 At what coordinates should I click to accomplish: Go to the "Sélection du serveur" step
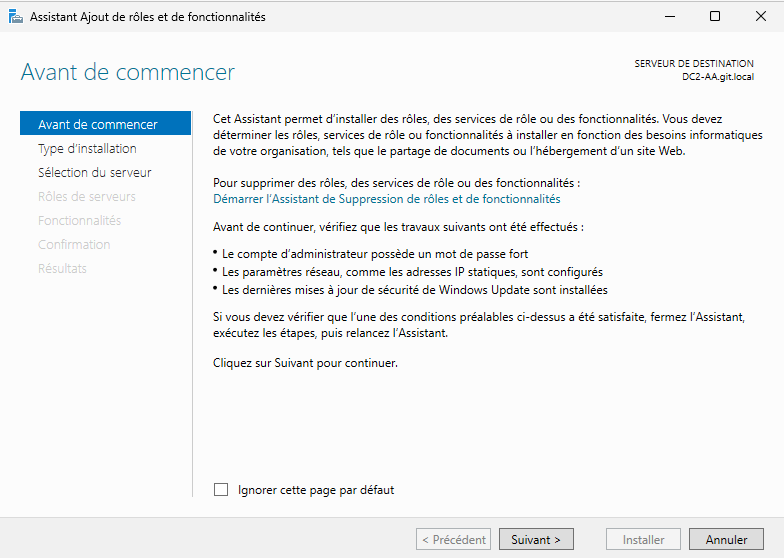point(94,172)
